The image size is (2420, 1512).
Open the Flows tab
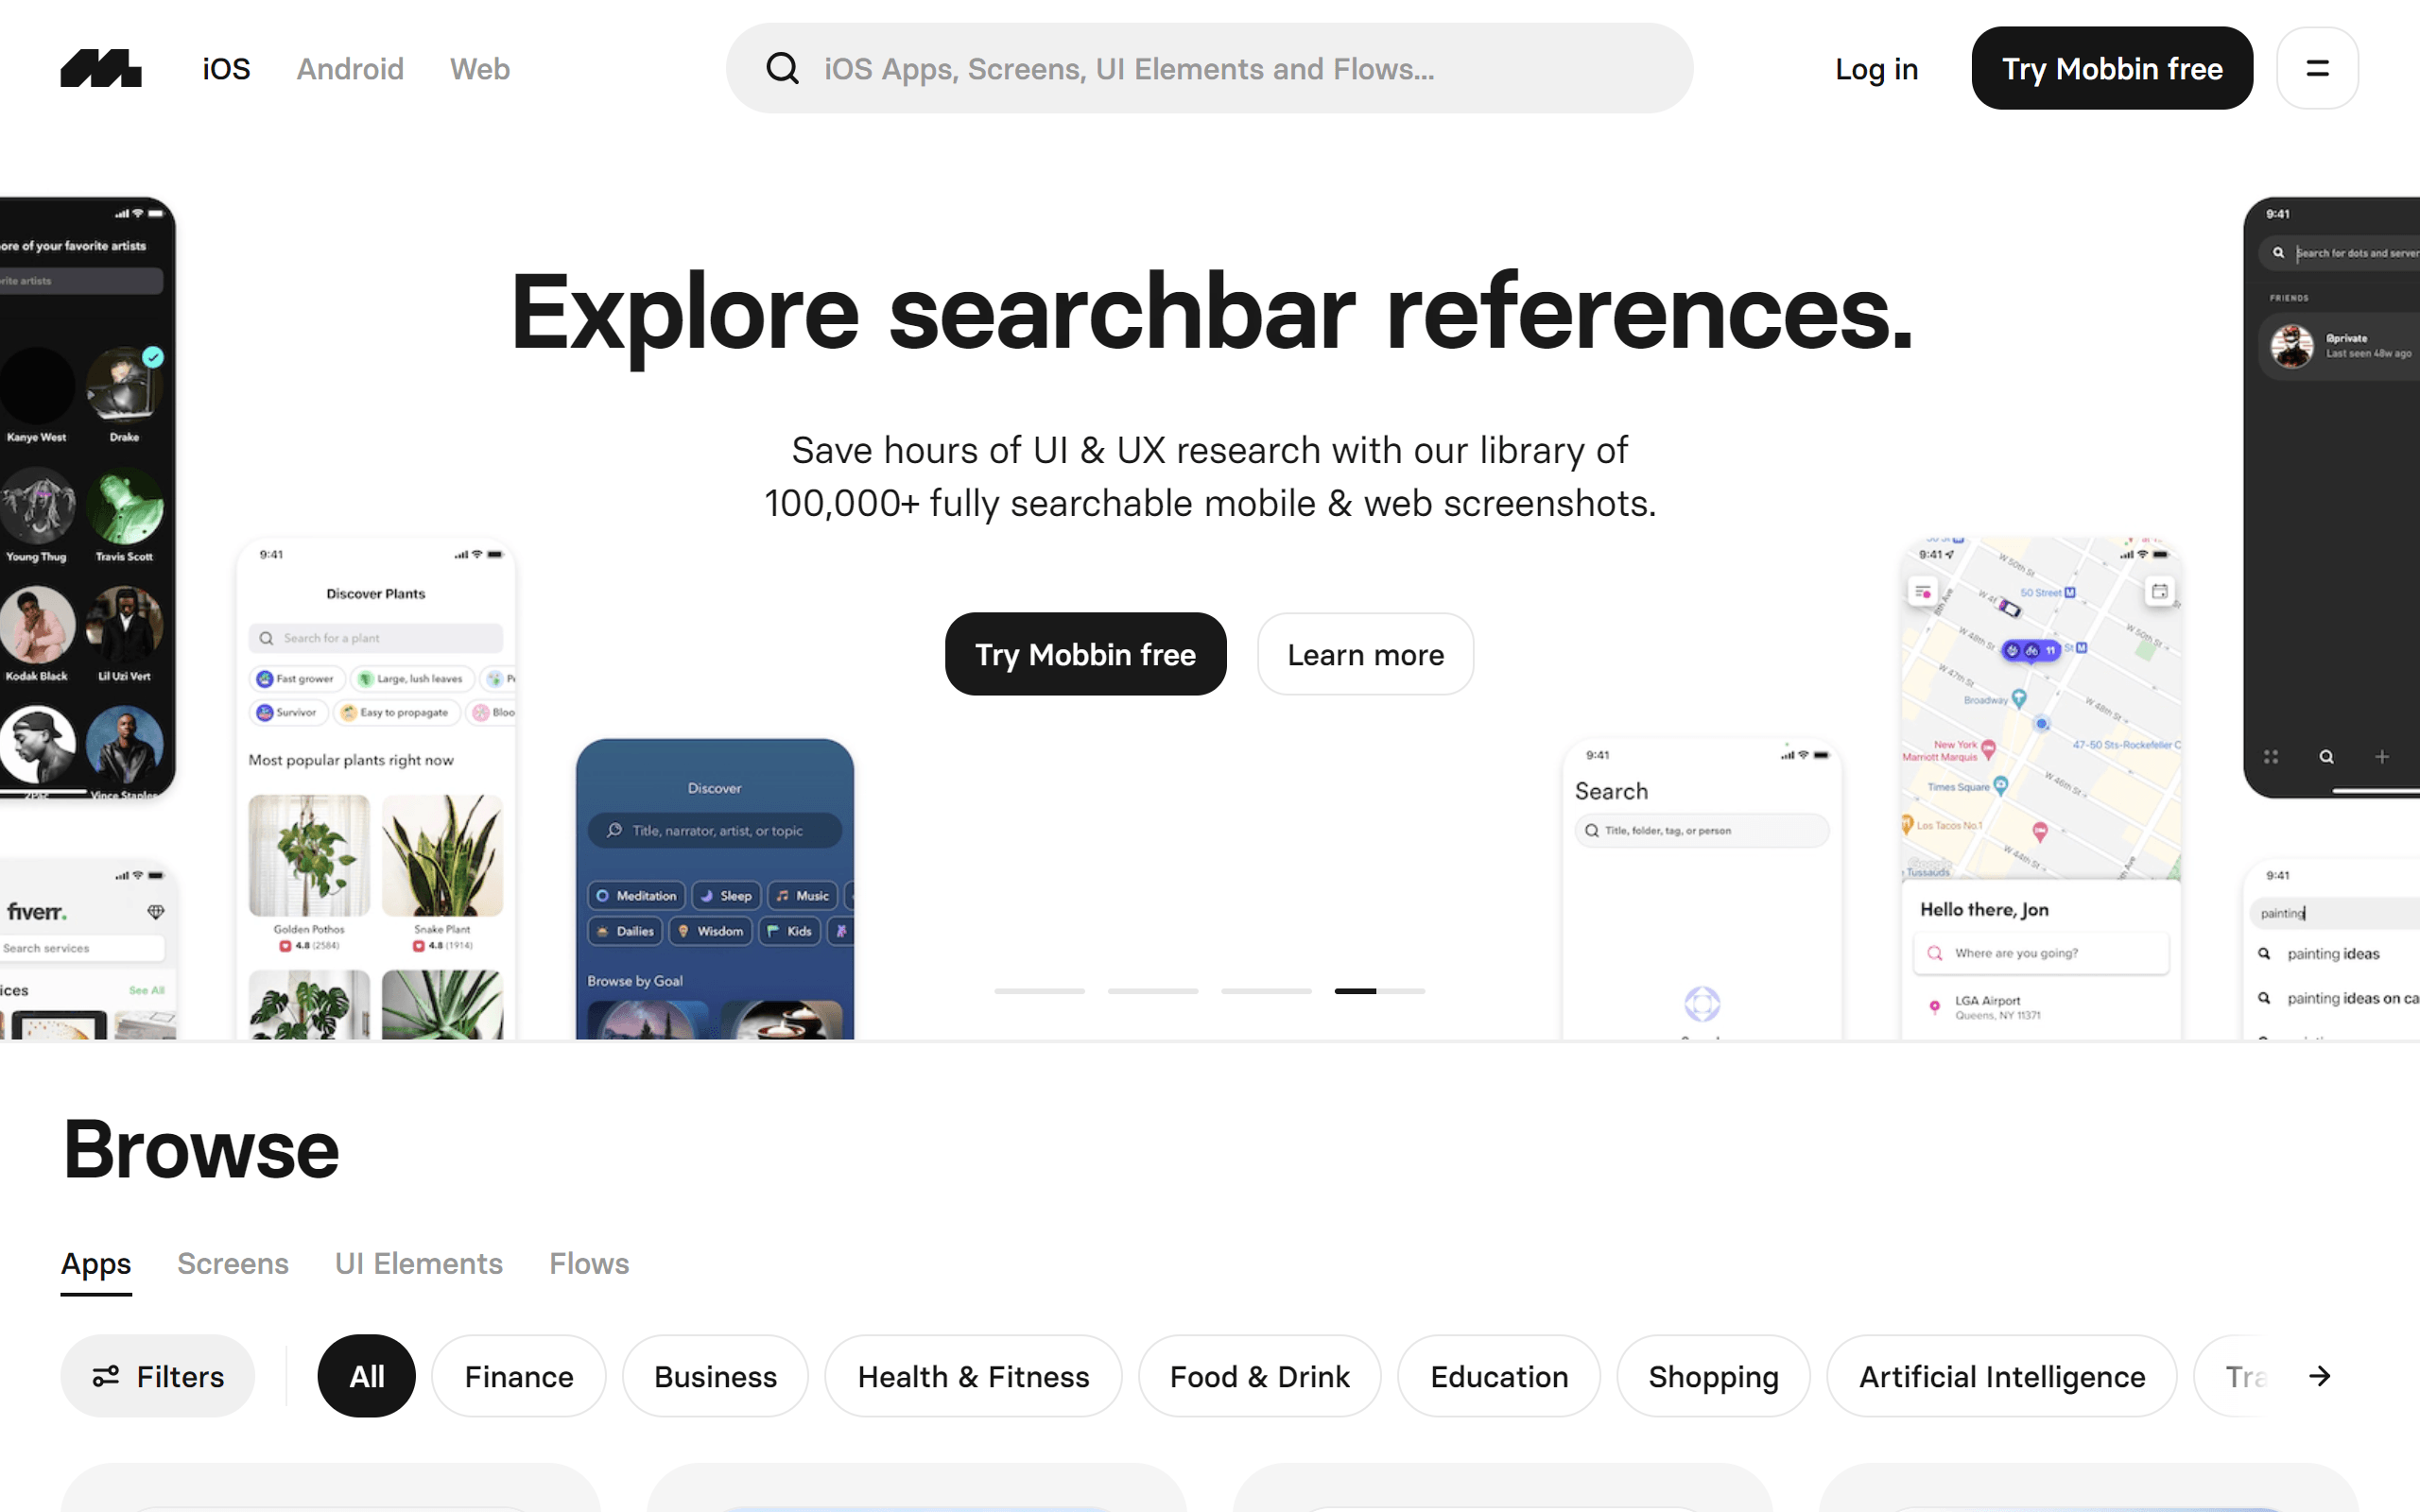click(x=589, y=1262)
